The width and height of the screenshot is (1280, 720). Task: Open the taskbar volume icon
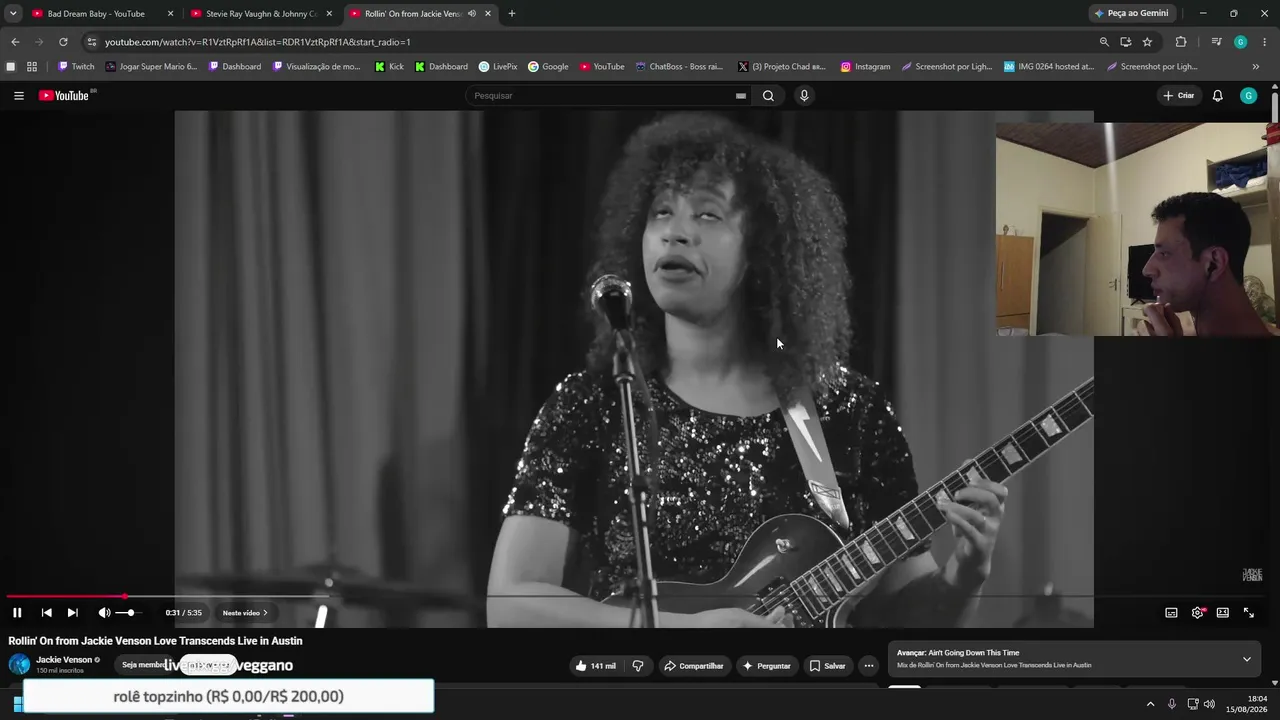(1209, 704)
